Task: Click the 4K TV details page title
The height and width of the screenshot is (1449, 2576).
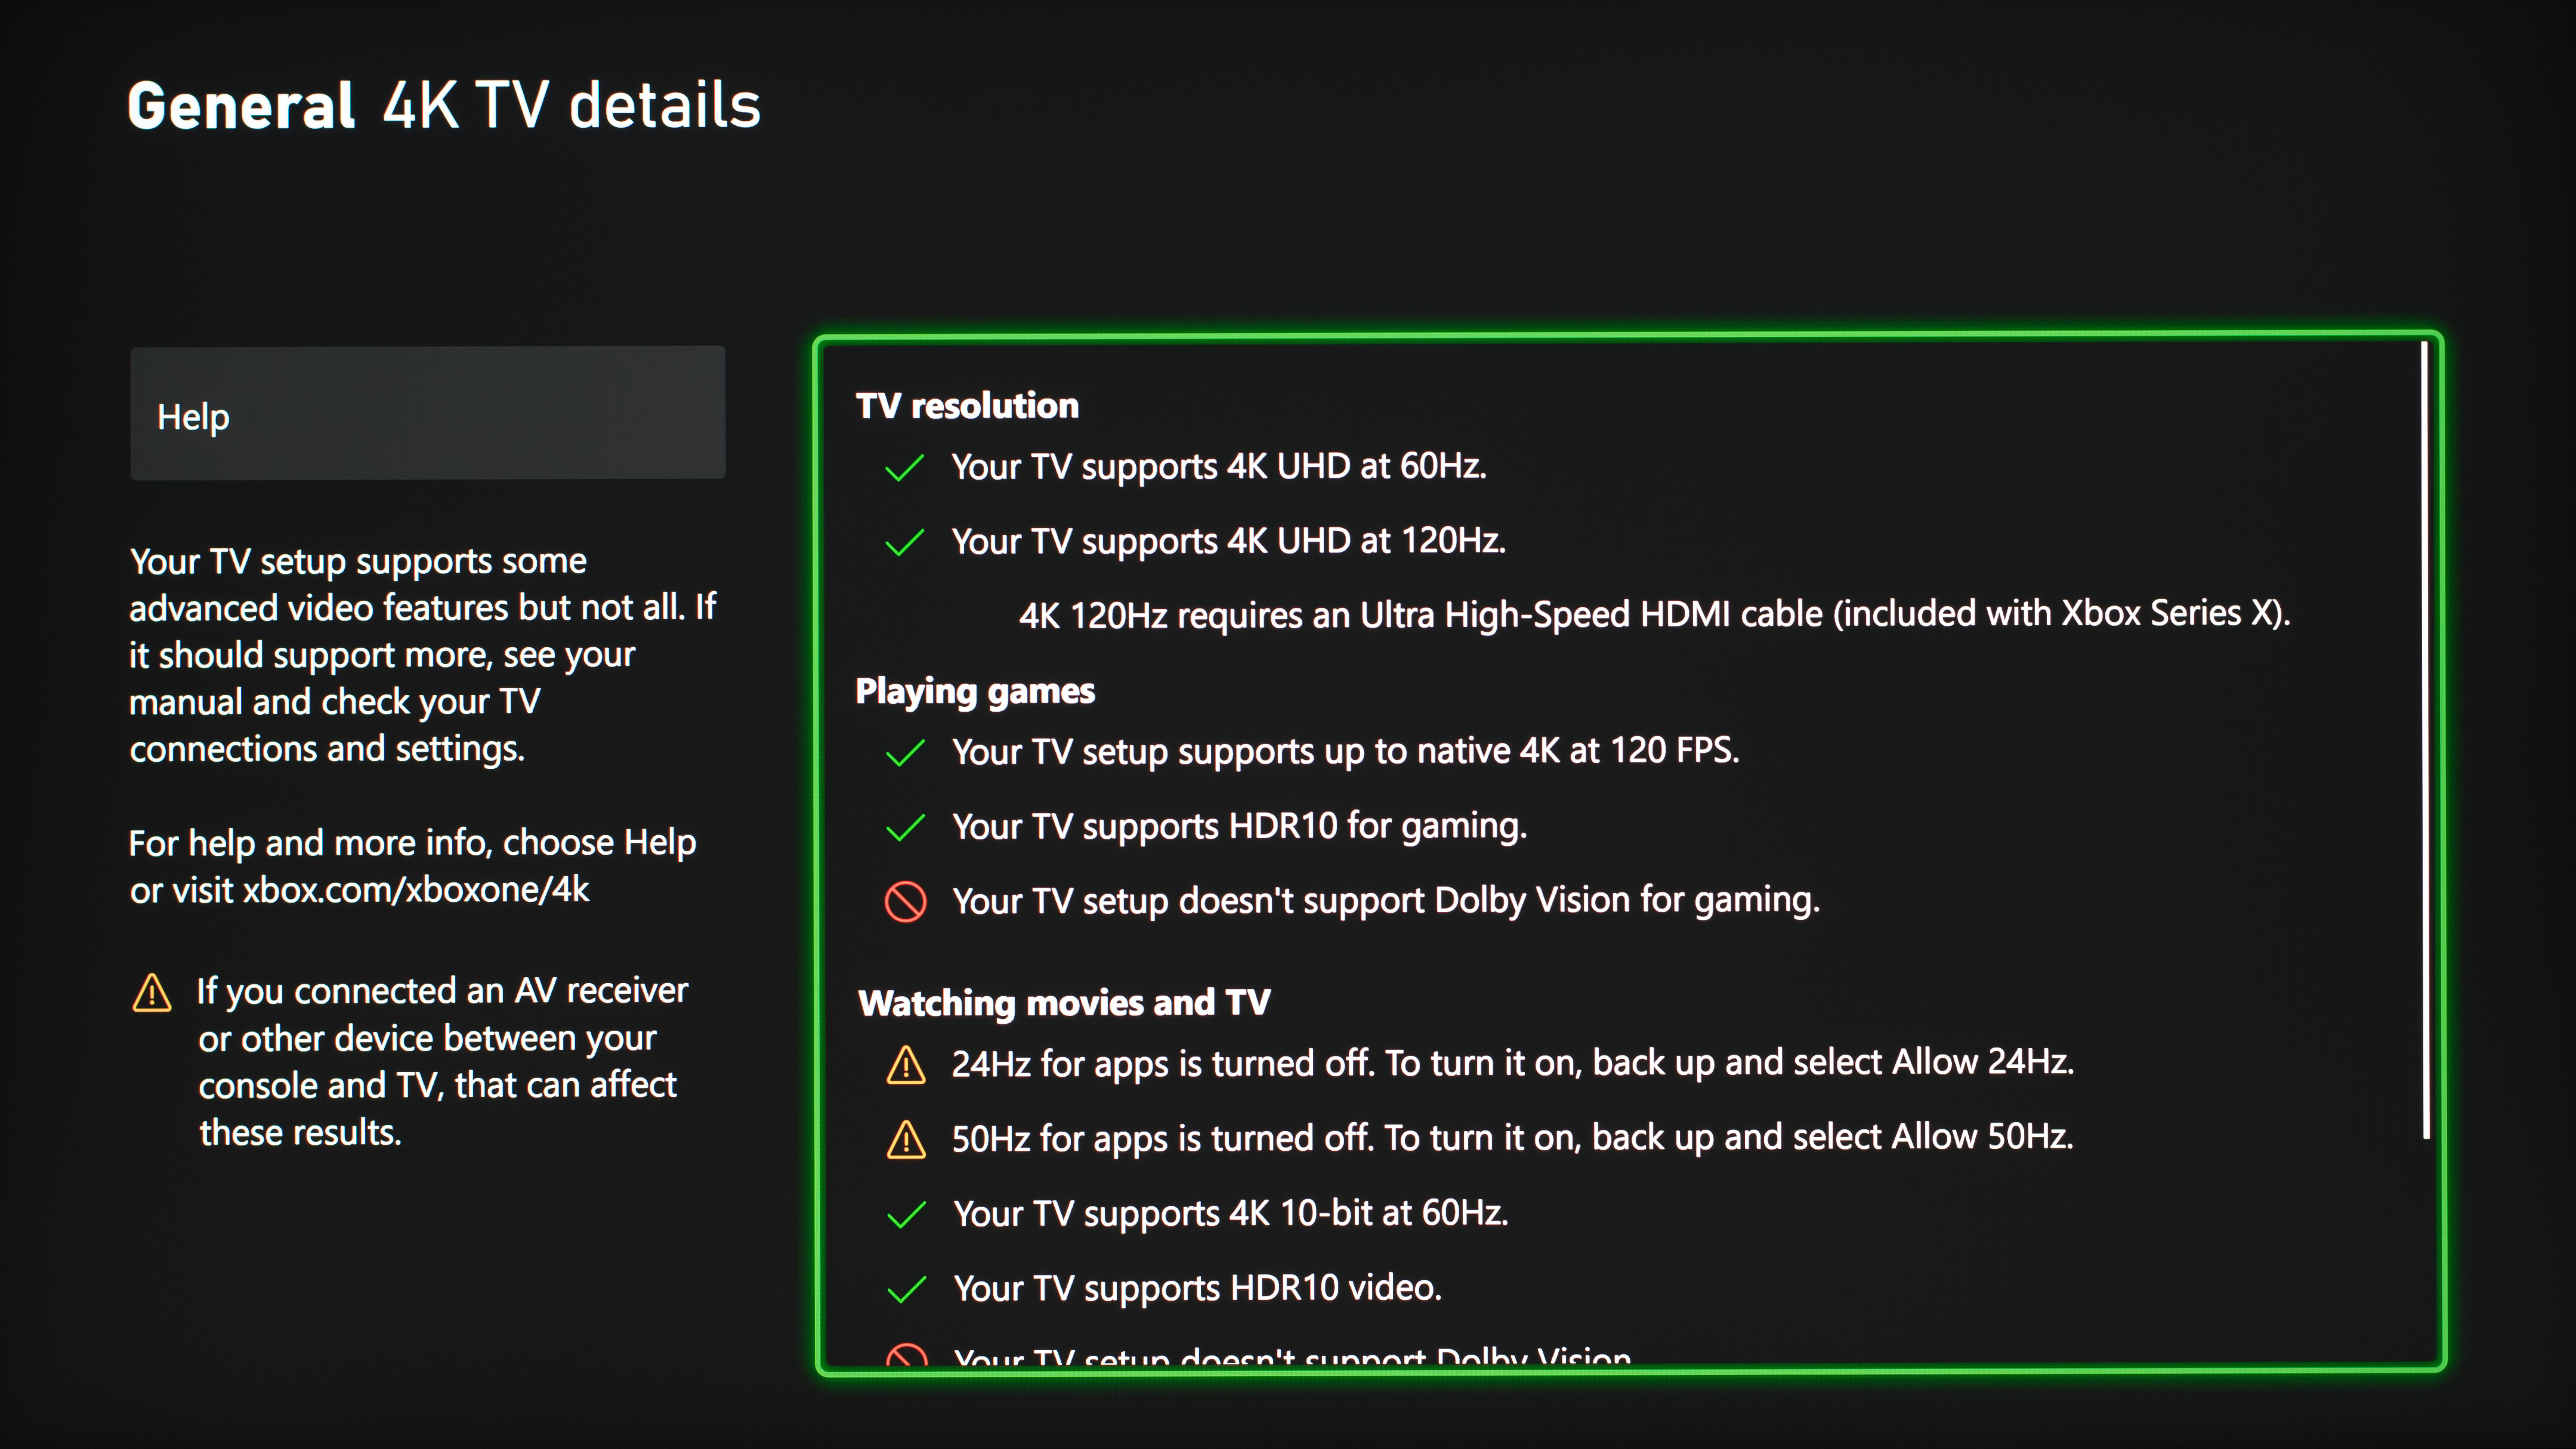Action: click(x=571, y=105)
